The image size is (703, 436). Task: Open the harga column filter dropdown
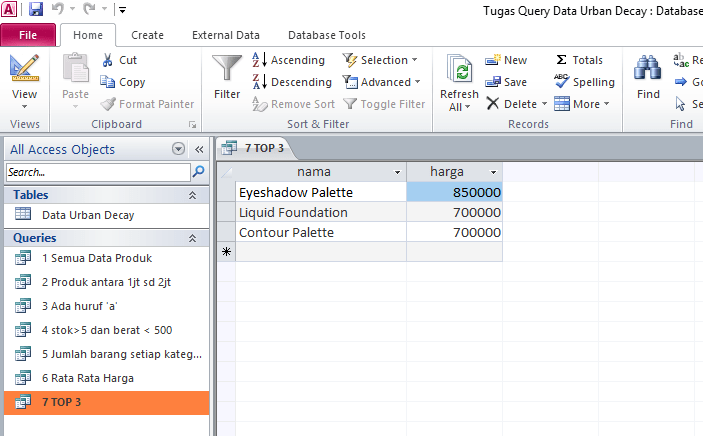(x=493, y=172)
